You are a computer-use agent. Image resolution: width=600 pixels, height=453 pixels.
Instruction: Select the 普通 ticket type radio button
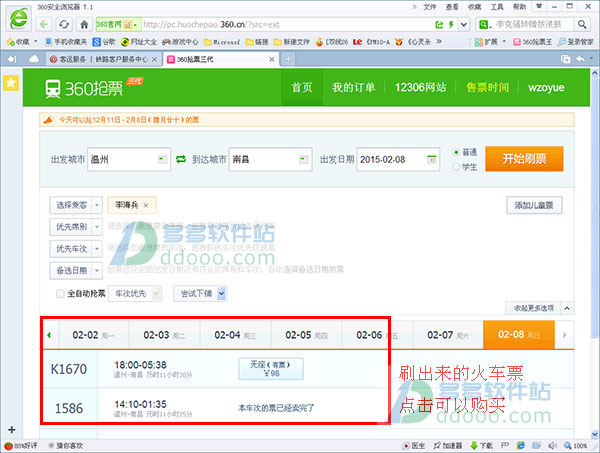(x=456, y=152)
